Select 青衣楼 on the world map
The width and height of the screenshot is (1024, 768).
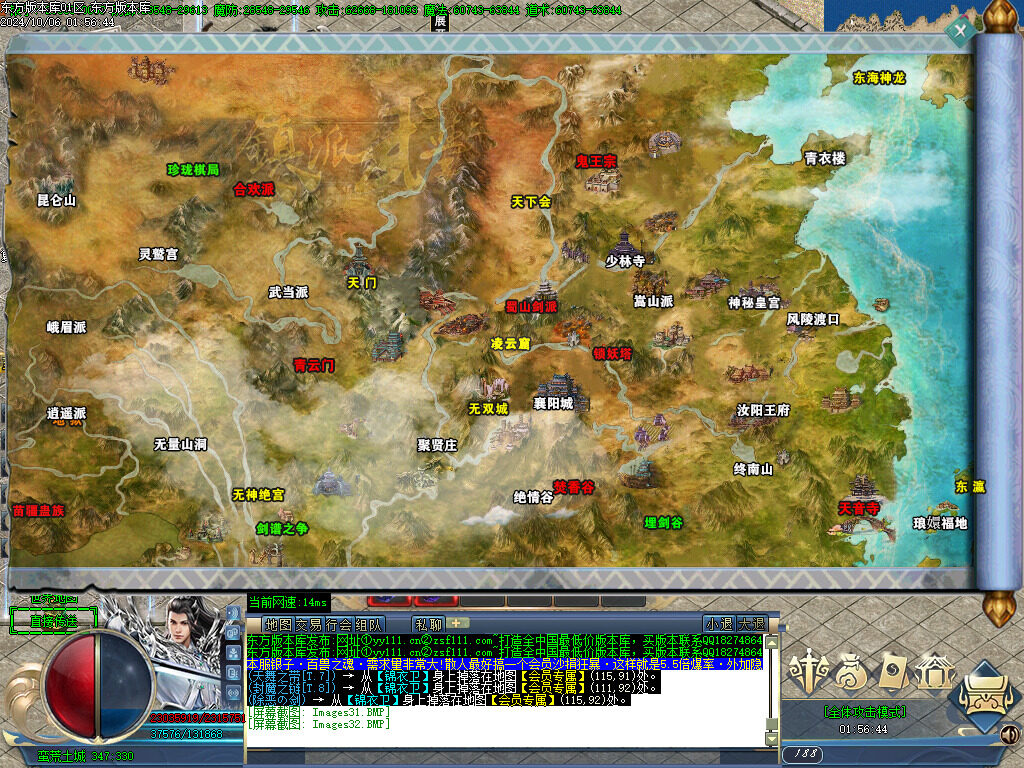(x=825, y=158)
